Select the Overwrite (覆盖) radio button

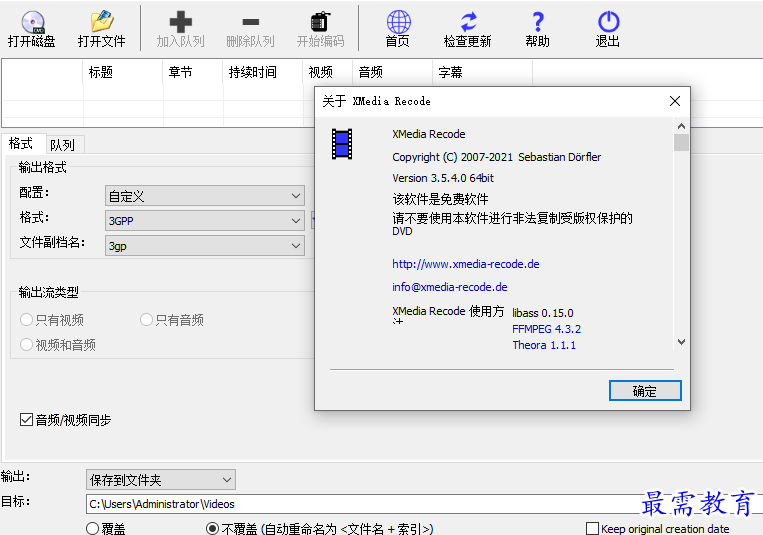tap(92, 529)
